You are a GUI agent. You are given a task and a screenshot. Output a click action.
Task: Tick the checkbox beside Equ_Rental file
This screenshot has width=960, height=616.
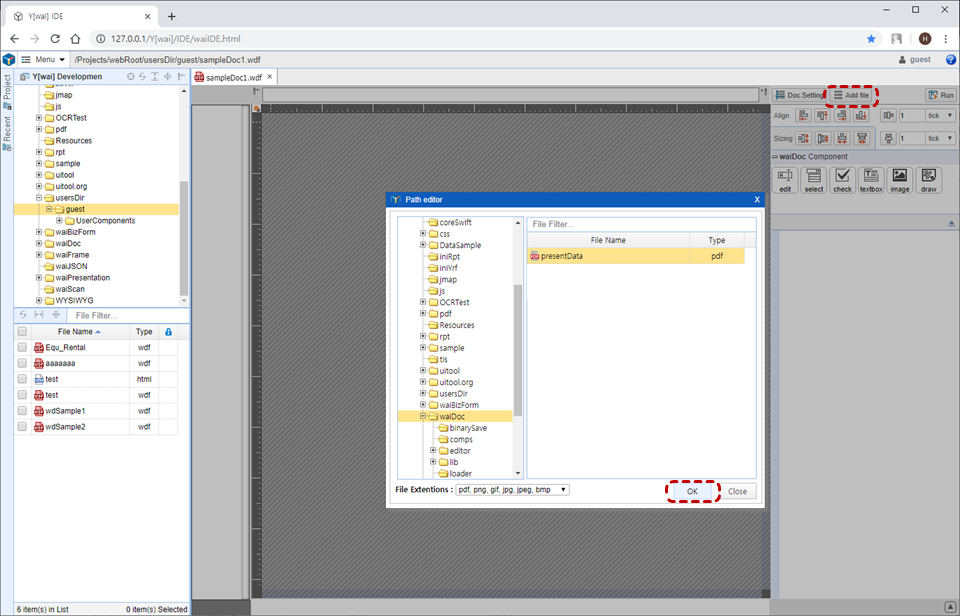tap(22, 347)
